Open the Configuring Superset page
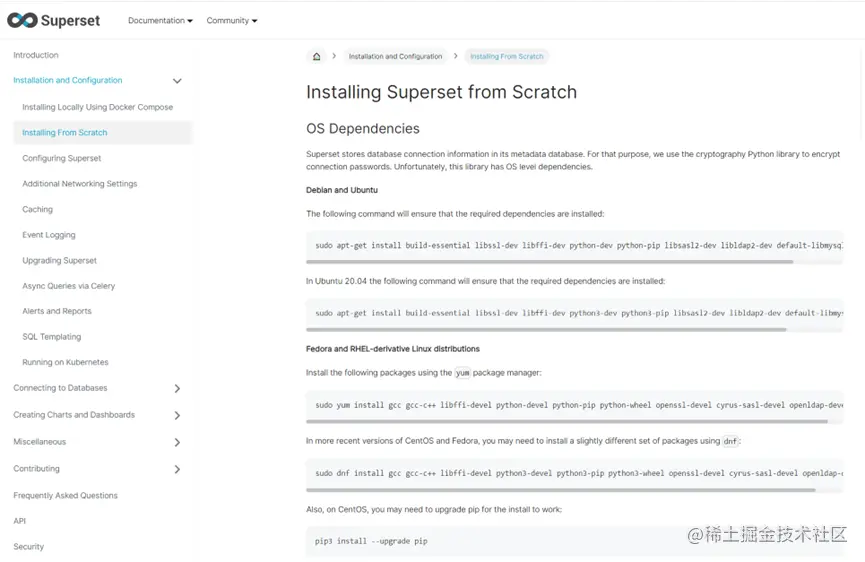The height and width of the screenshot is (562, 865). 62,158
